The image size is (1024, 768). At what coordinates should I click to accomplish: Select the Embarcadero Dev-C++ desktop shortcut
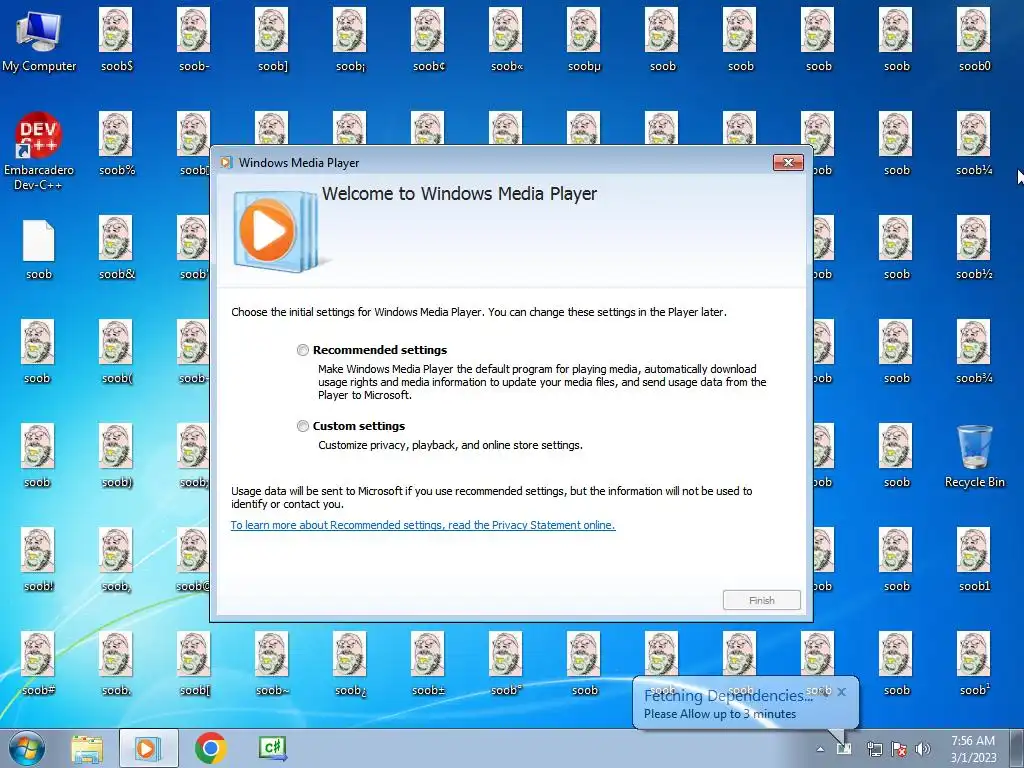pos(39,152)
